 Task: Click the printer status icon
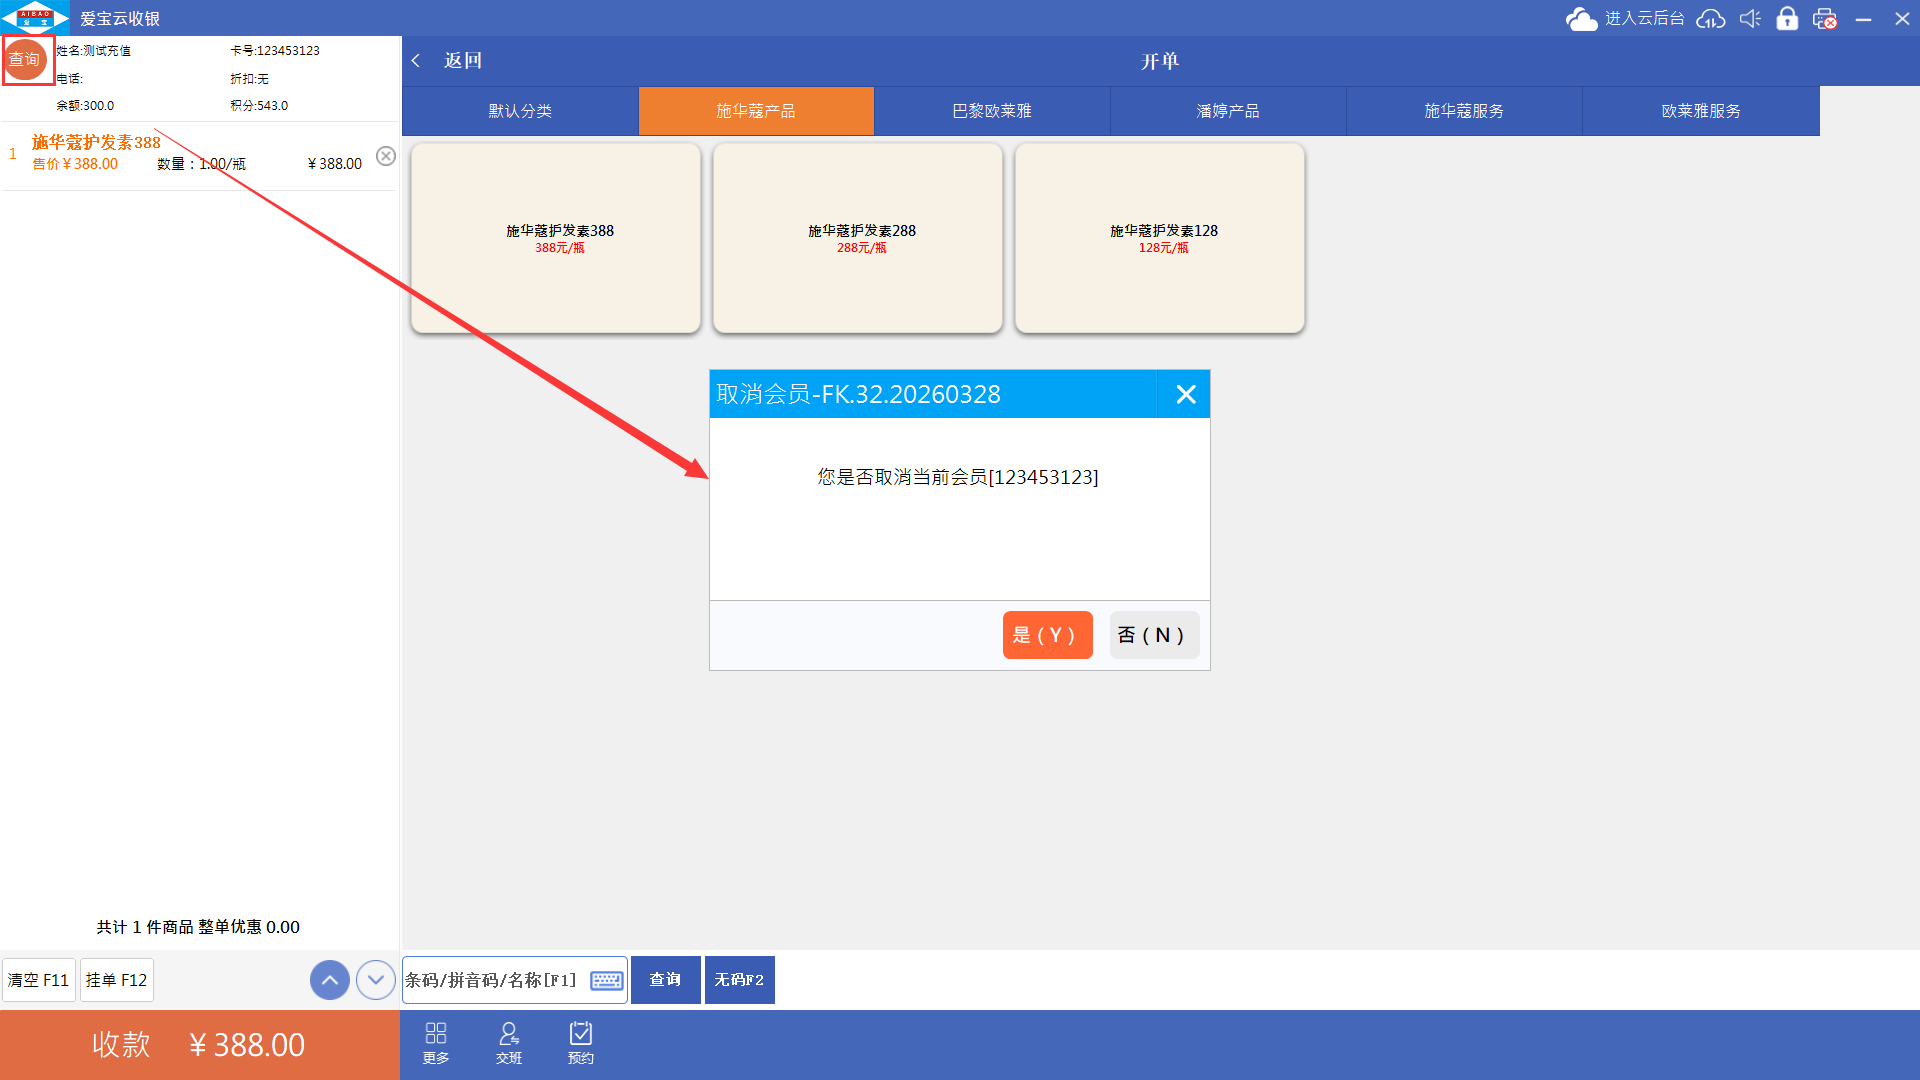click(x=1825, y=19)
